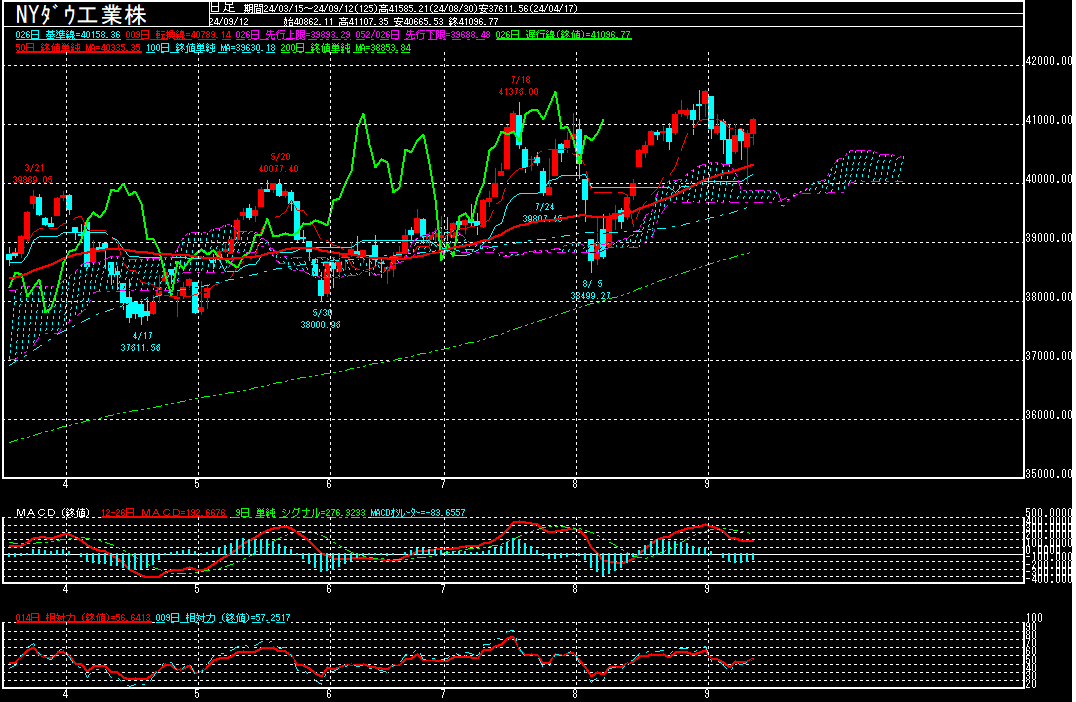
Task: Click the NYダウ工業株 chart title
Action: pos(81,14)
